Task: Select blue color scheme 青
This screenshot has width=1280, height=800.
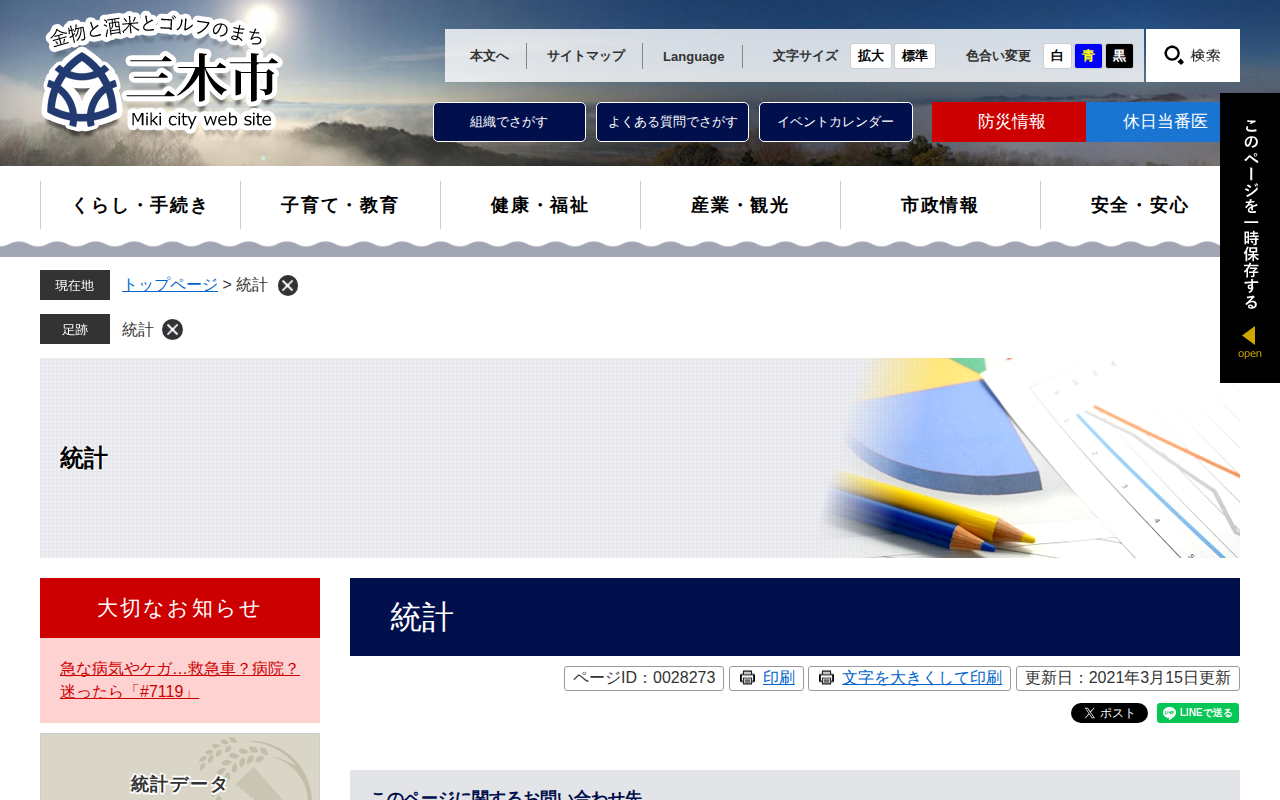Action: [x=1088, y=56]
